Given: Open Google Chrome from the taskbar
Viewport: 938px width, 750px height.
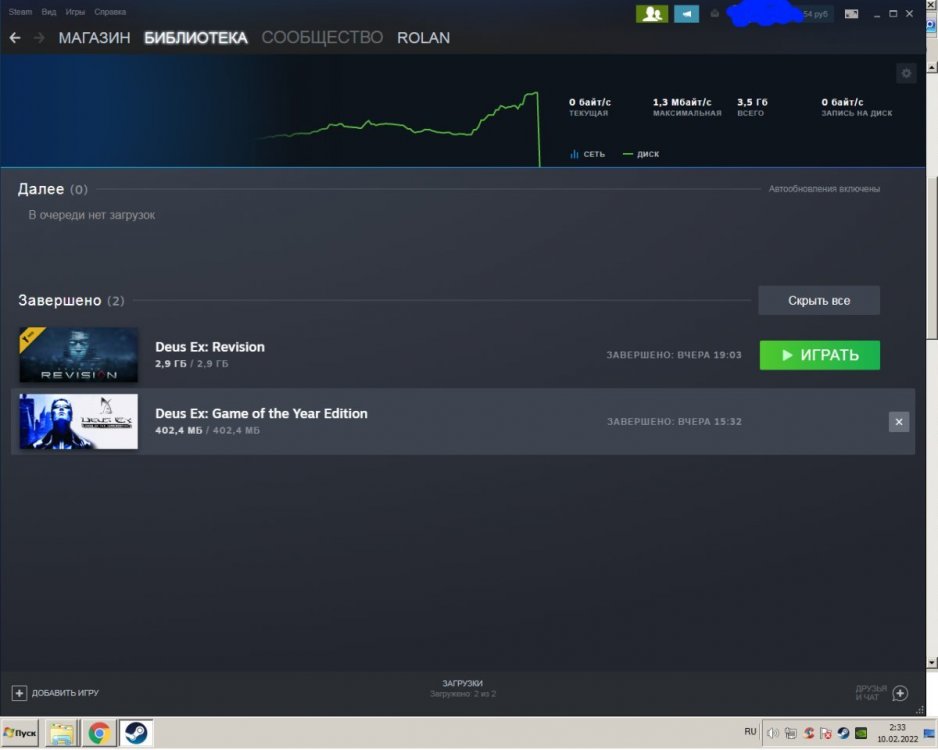Looking at the screenshot, I should click(x=99, y=733).
